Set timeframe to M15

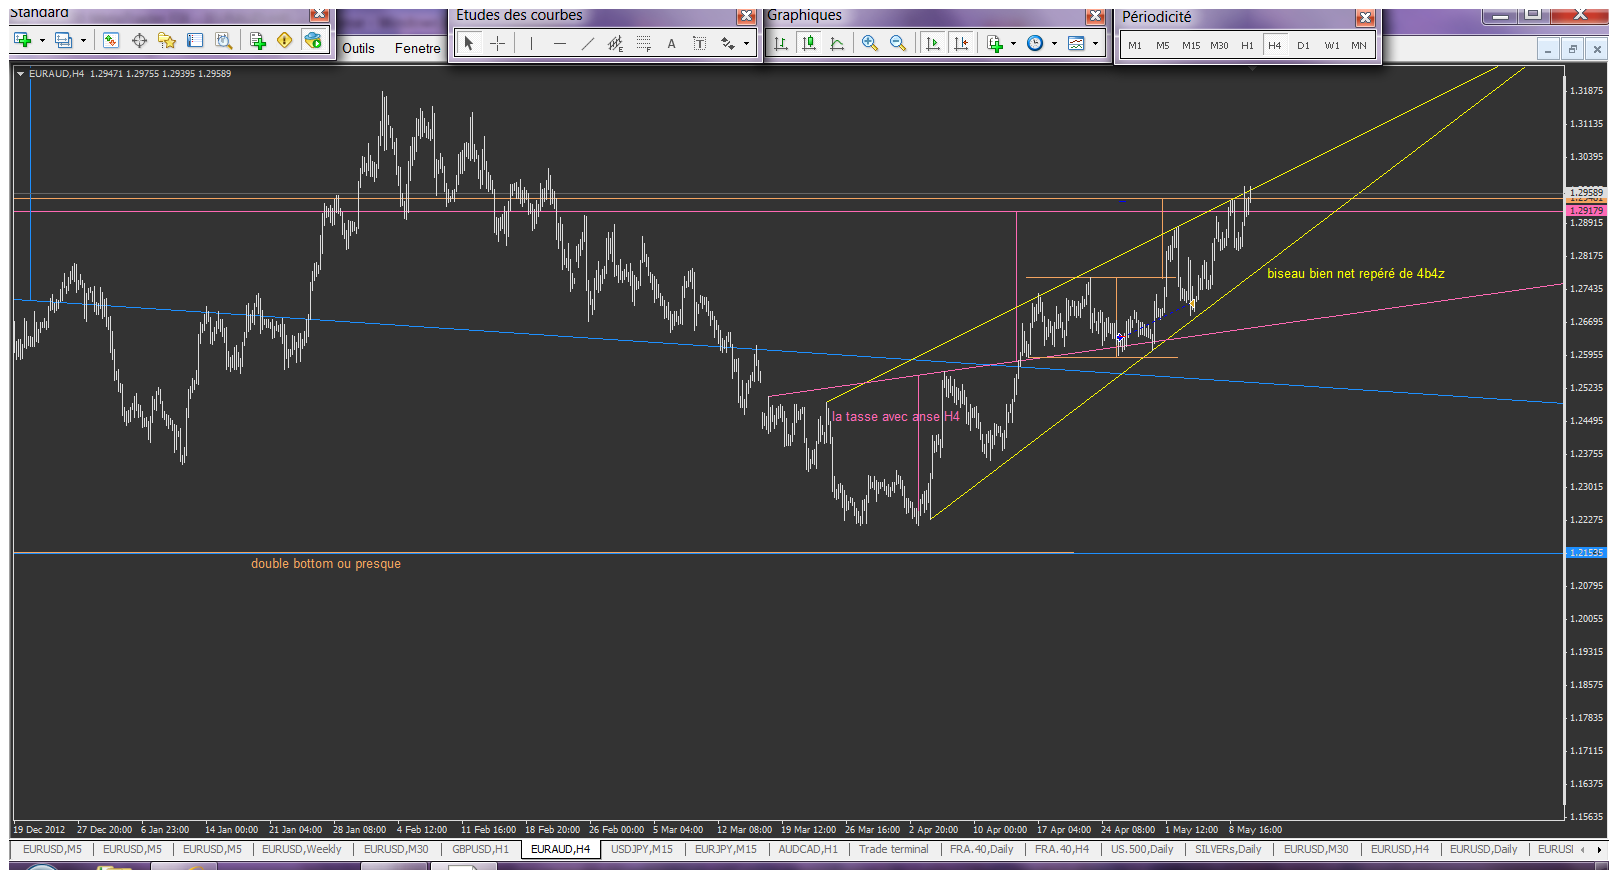(1190, 45)
